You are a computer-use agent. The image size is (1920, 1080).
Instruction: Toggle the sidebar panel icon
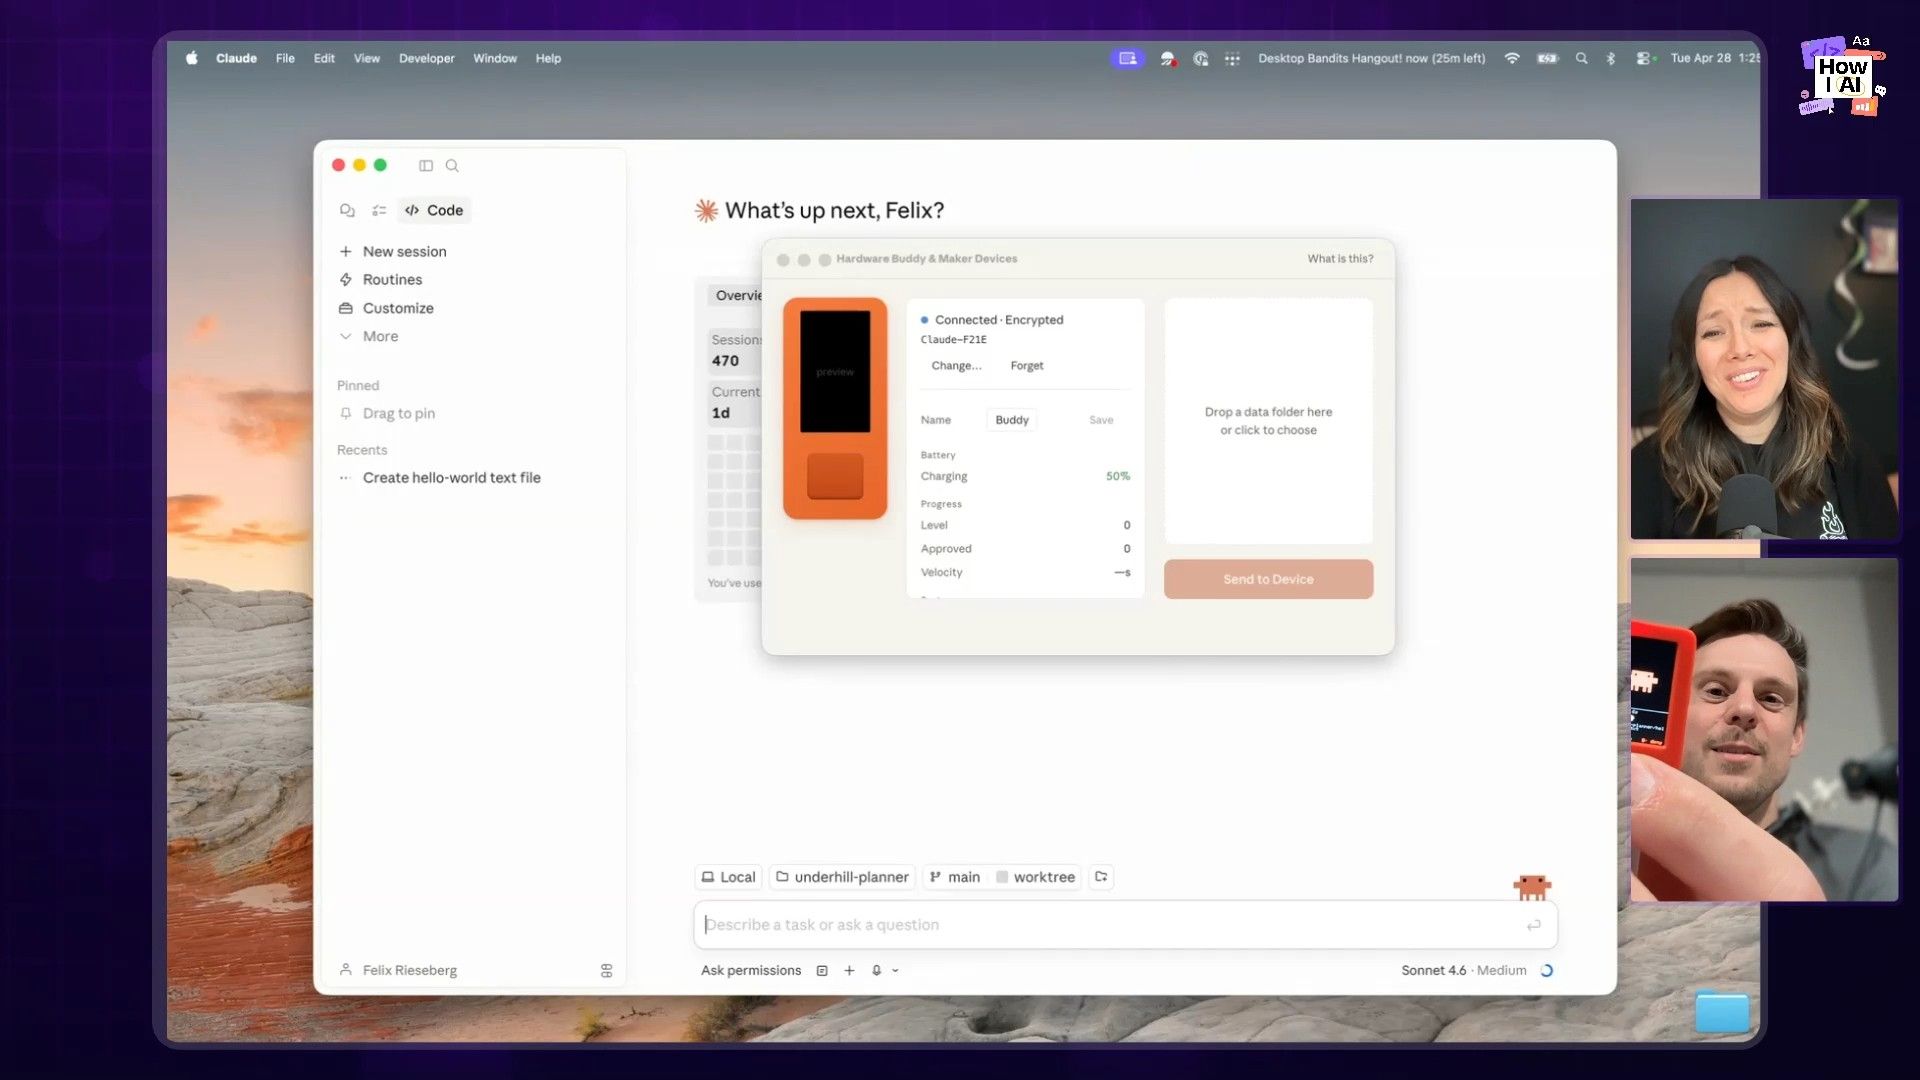(x=426, y=166)
